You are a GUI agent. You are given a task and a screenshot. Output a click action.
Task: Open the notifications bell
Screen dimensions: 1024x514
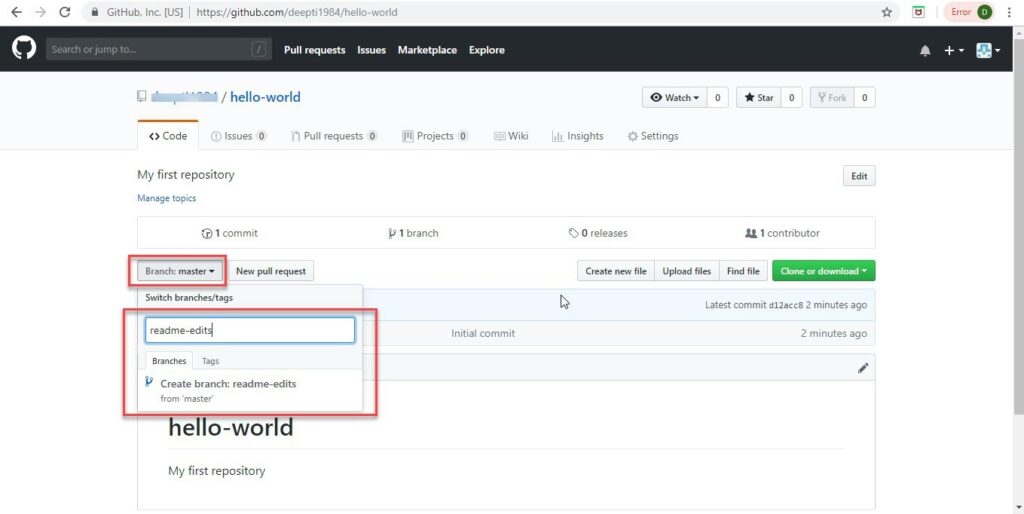925,50
